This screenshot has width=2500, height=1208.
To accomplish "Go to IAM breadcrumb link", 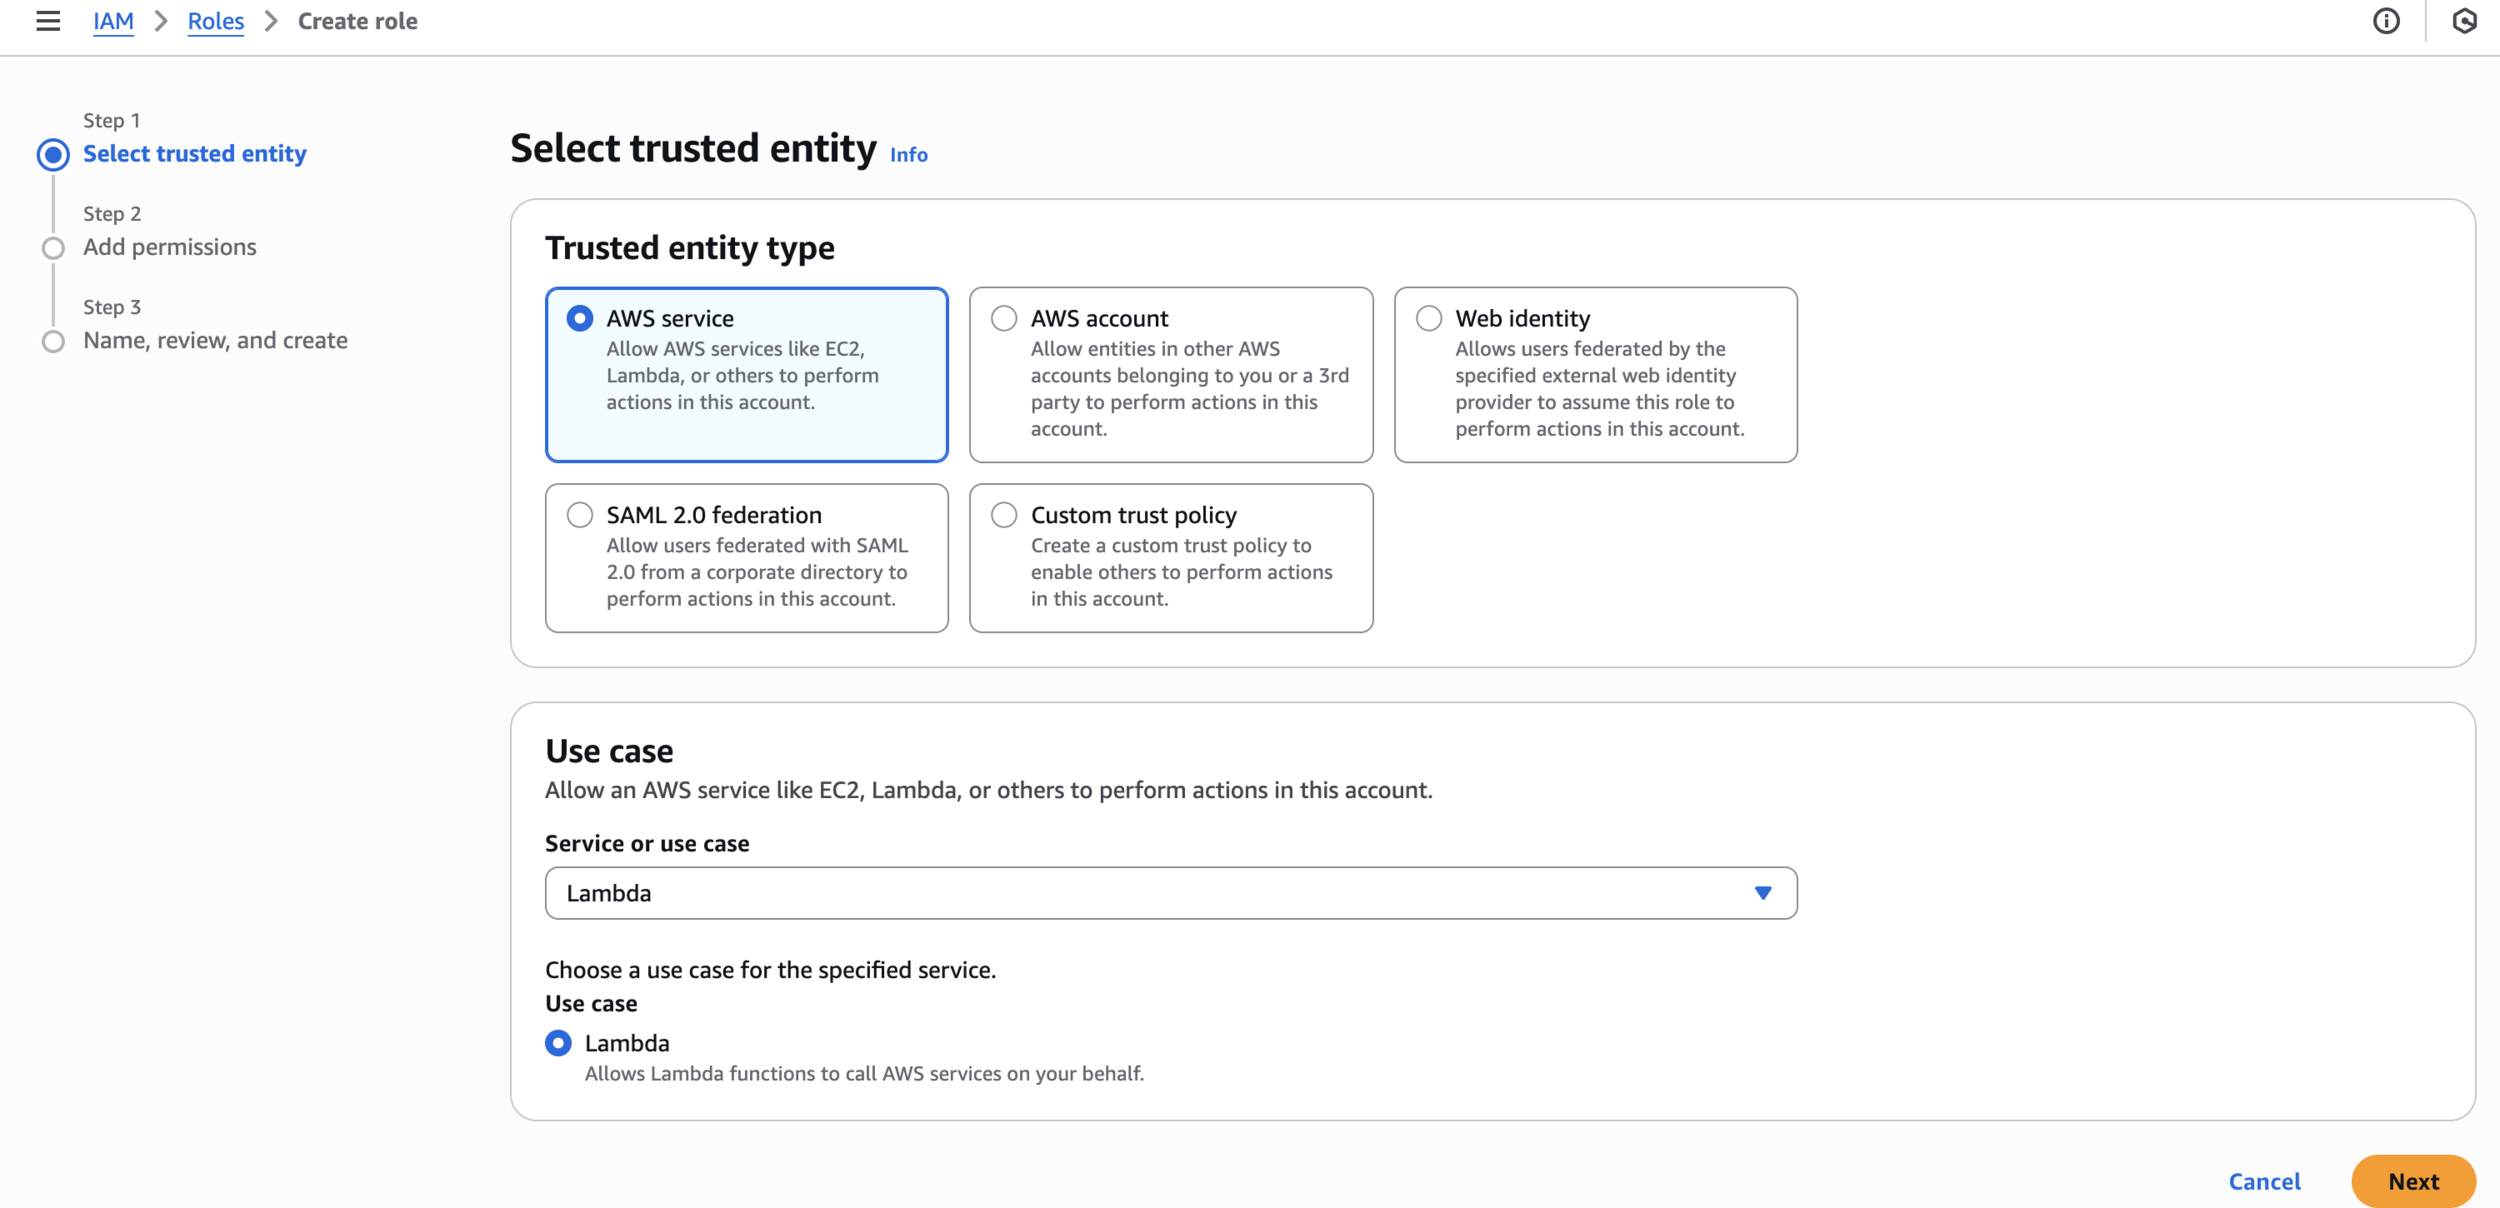I will [113, 21].
